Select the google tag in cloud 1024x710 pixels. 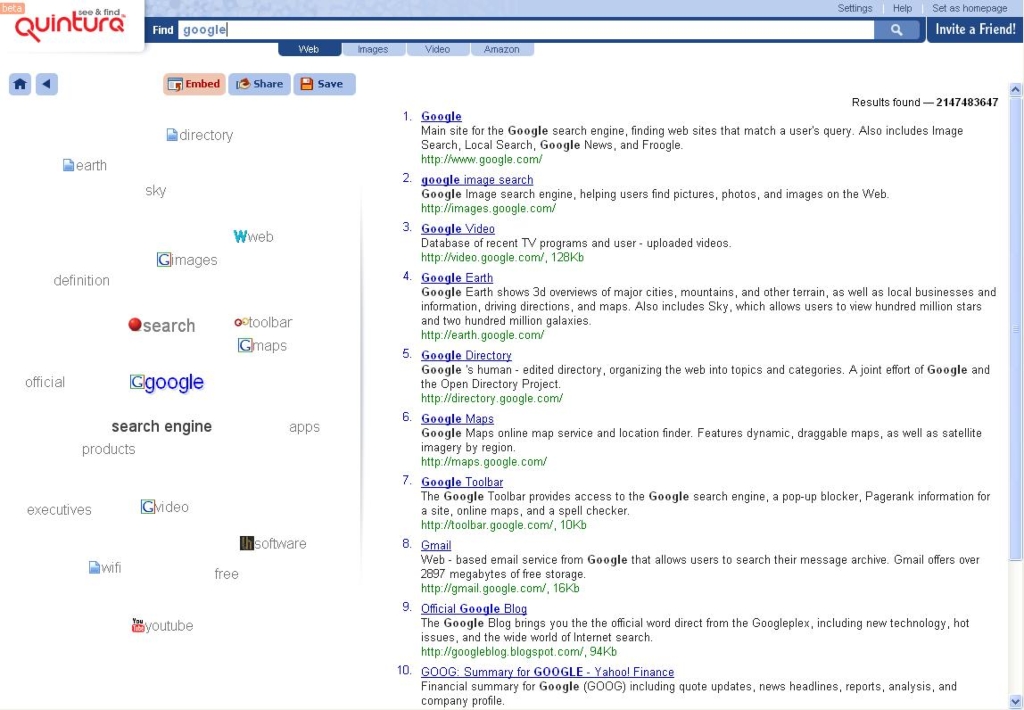[167, 382]
